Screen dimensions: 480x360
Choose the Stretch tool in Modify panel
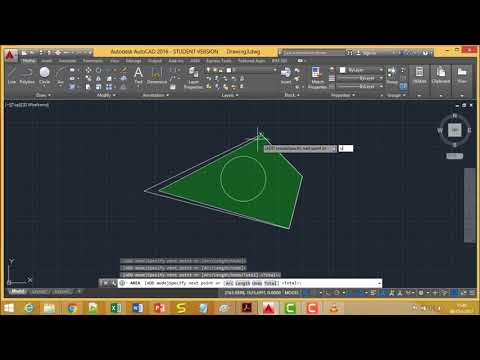pos(88,87)
